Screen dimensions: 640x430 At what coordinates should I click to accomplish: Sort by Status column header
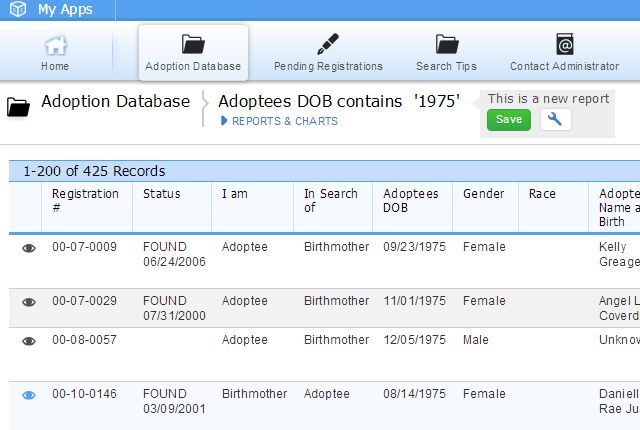click(162, 194)
